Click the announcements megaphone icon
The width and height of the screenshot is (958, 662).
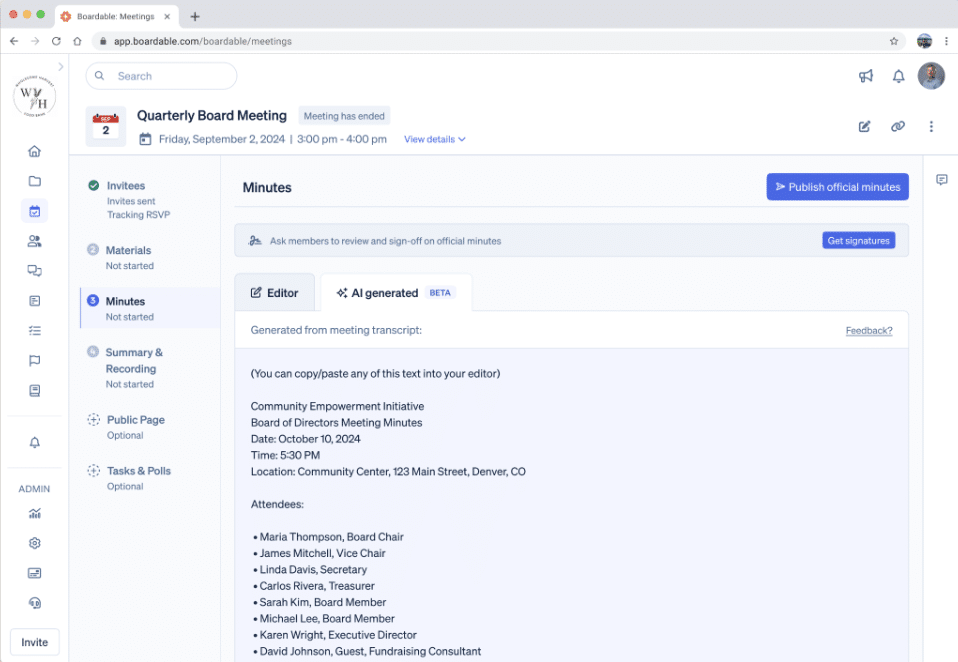[866, 76]
